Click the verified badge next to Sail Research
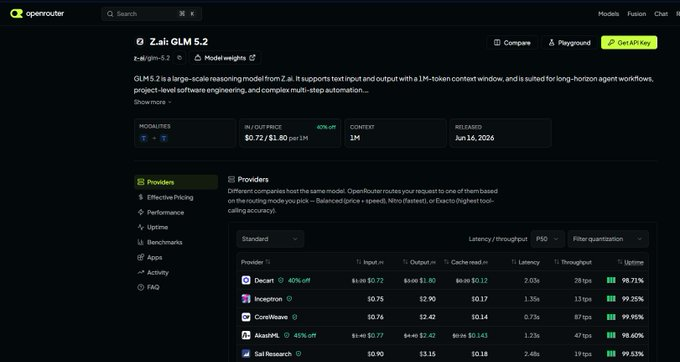Screen dimensions: 680x362 298,354
